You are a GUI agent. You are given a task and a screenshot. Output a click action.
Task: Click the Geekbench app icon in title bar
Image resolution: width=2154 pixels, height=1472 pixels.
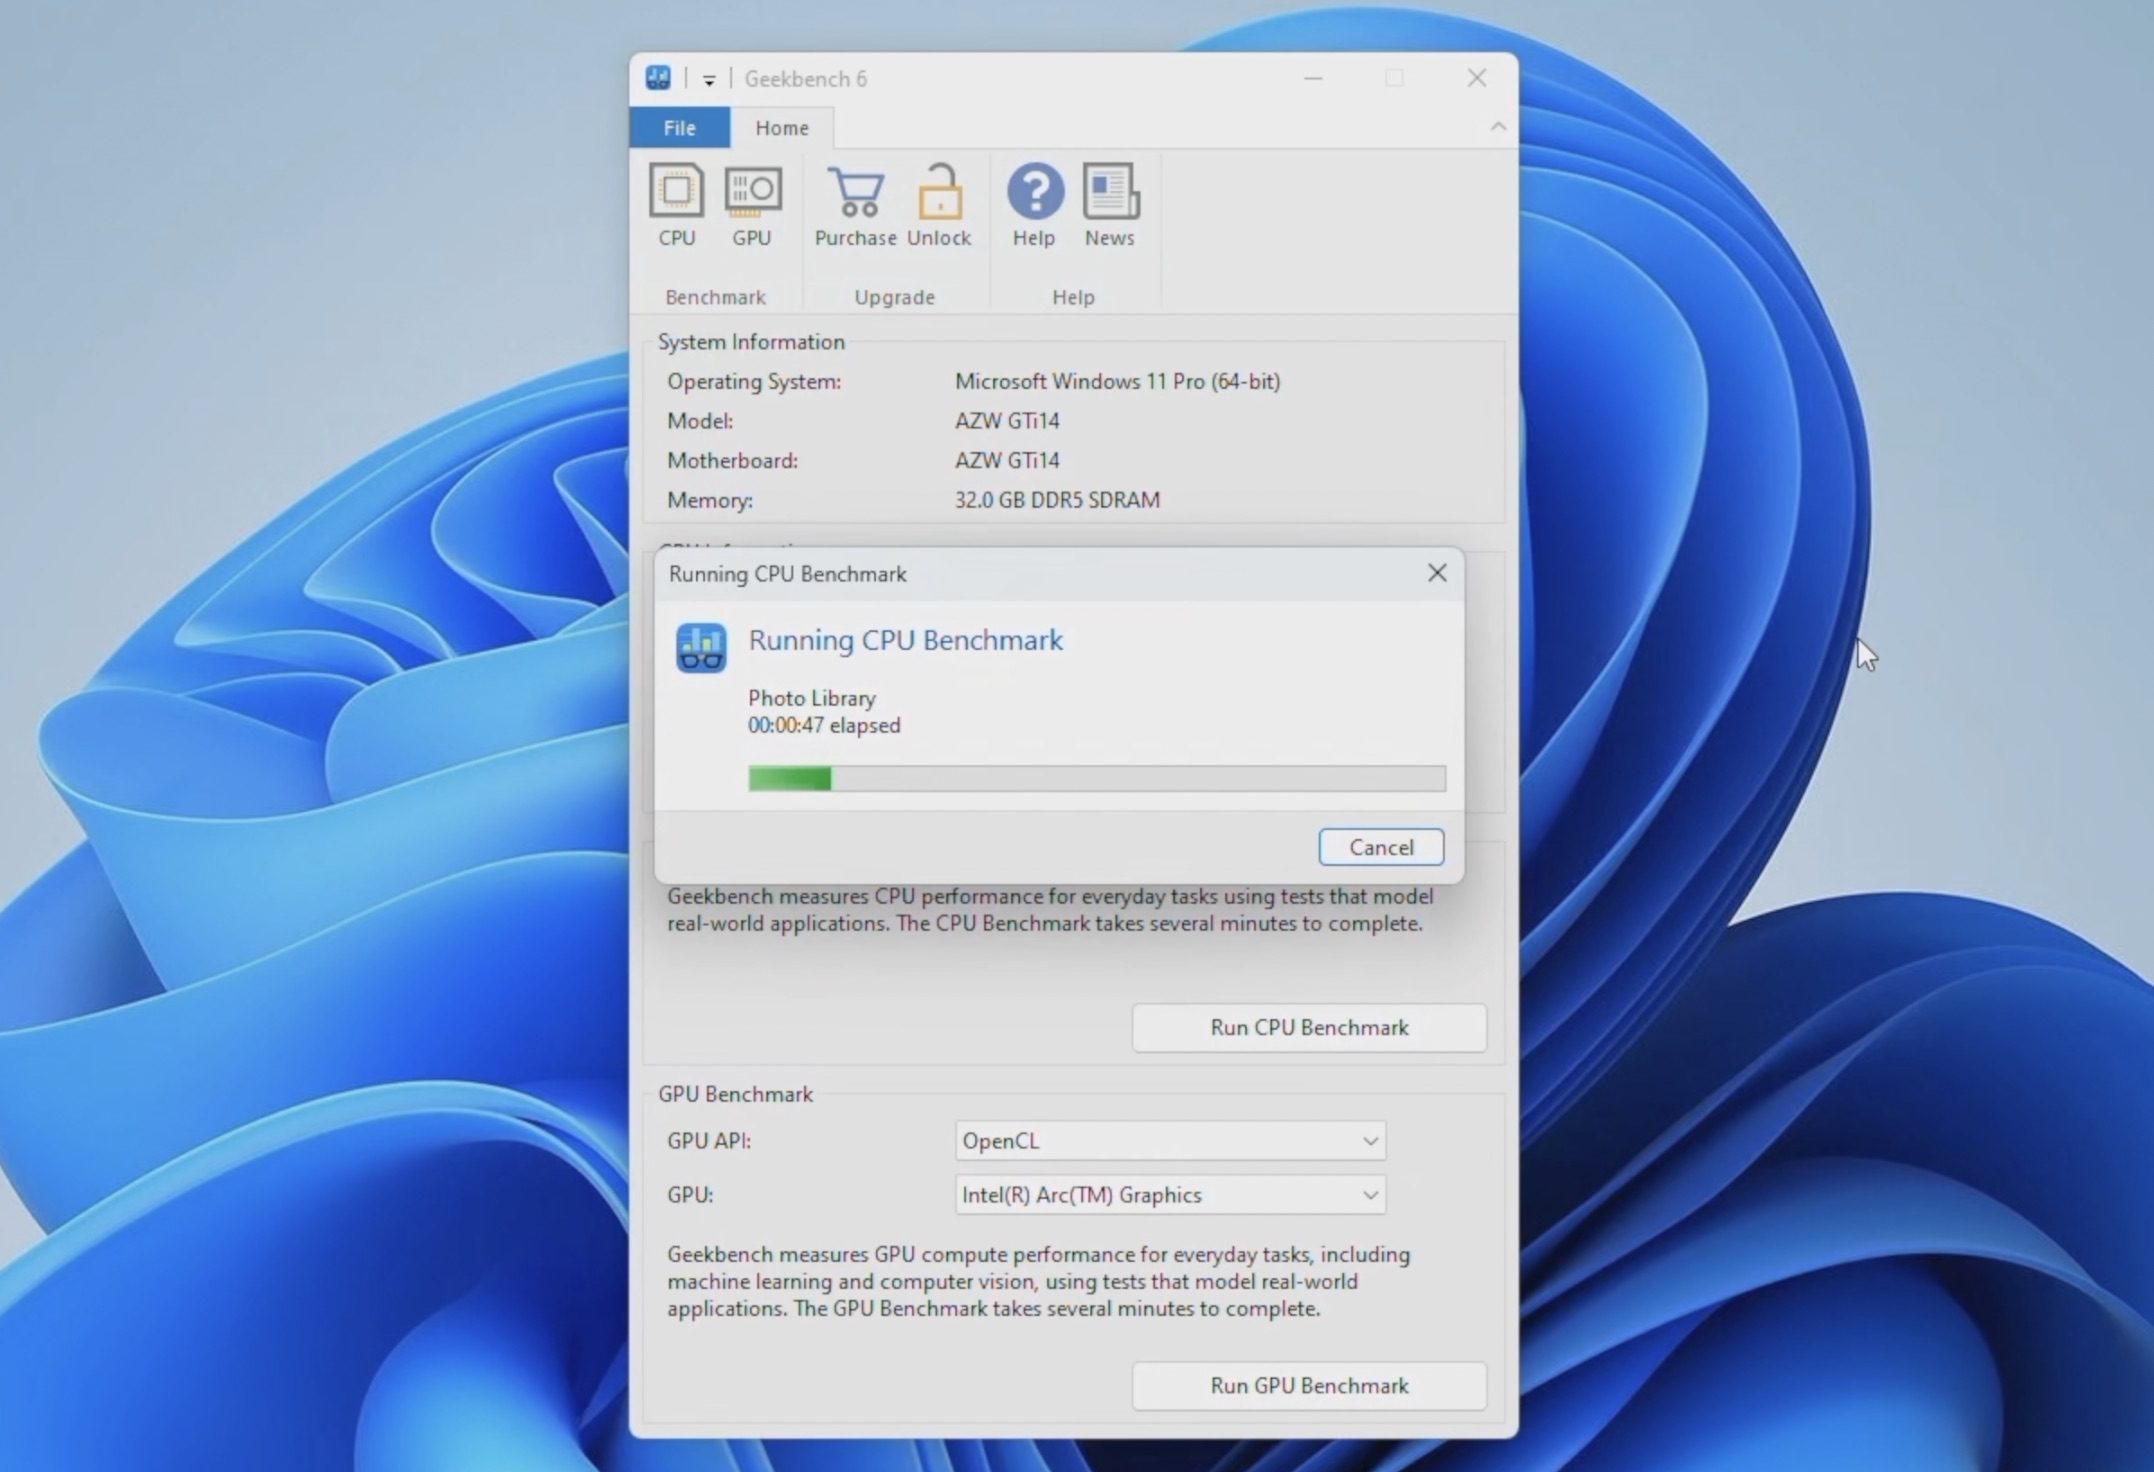click(x=658, y=78)
